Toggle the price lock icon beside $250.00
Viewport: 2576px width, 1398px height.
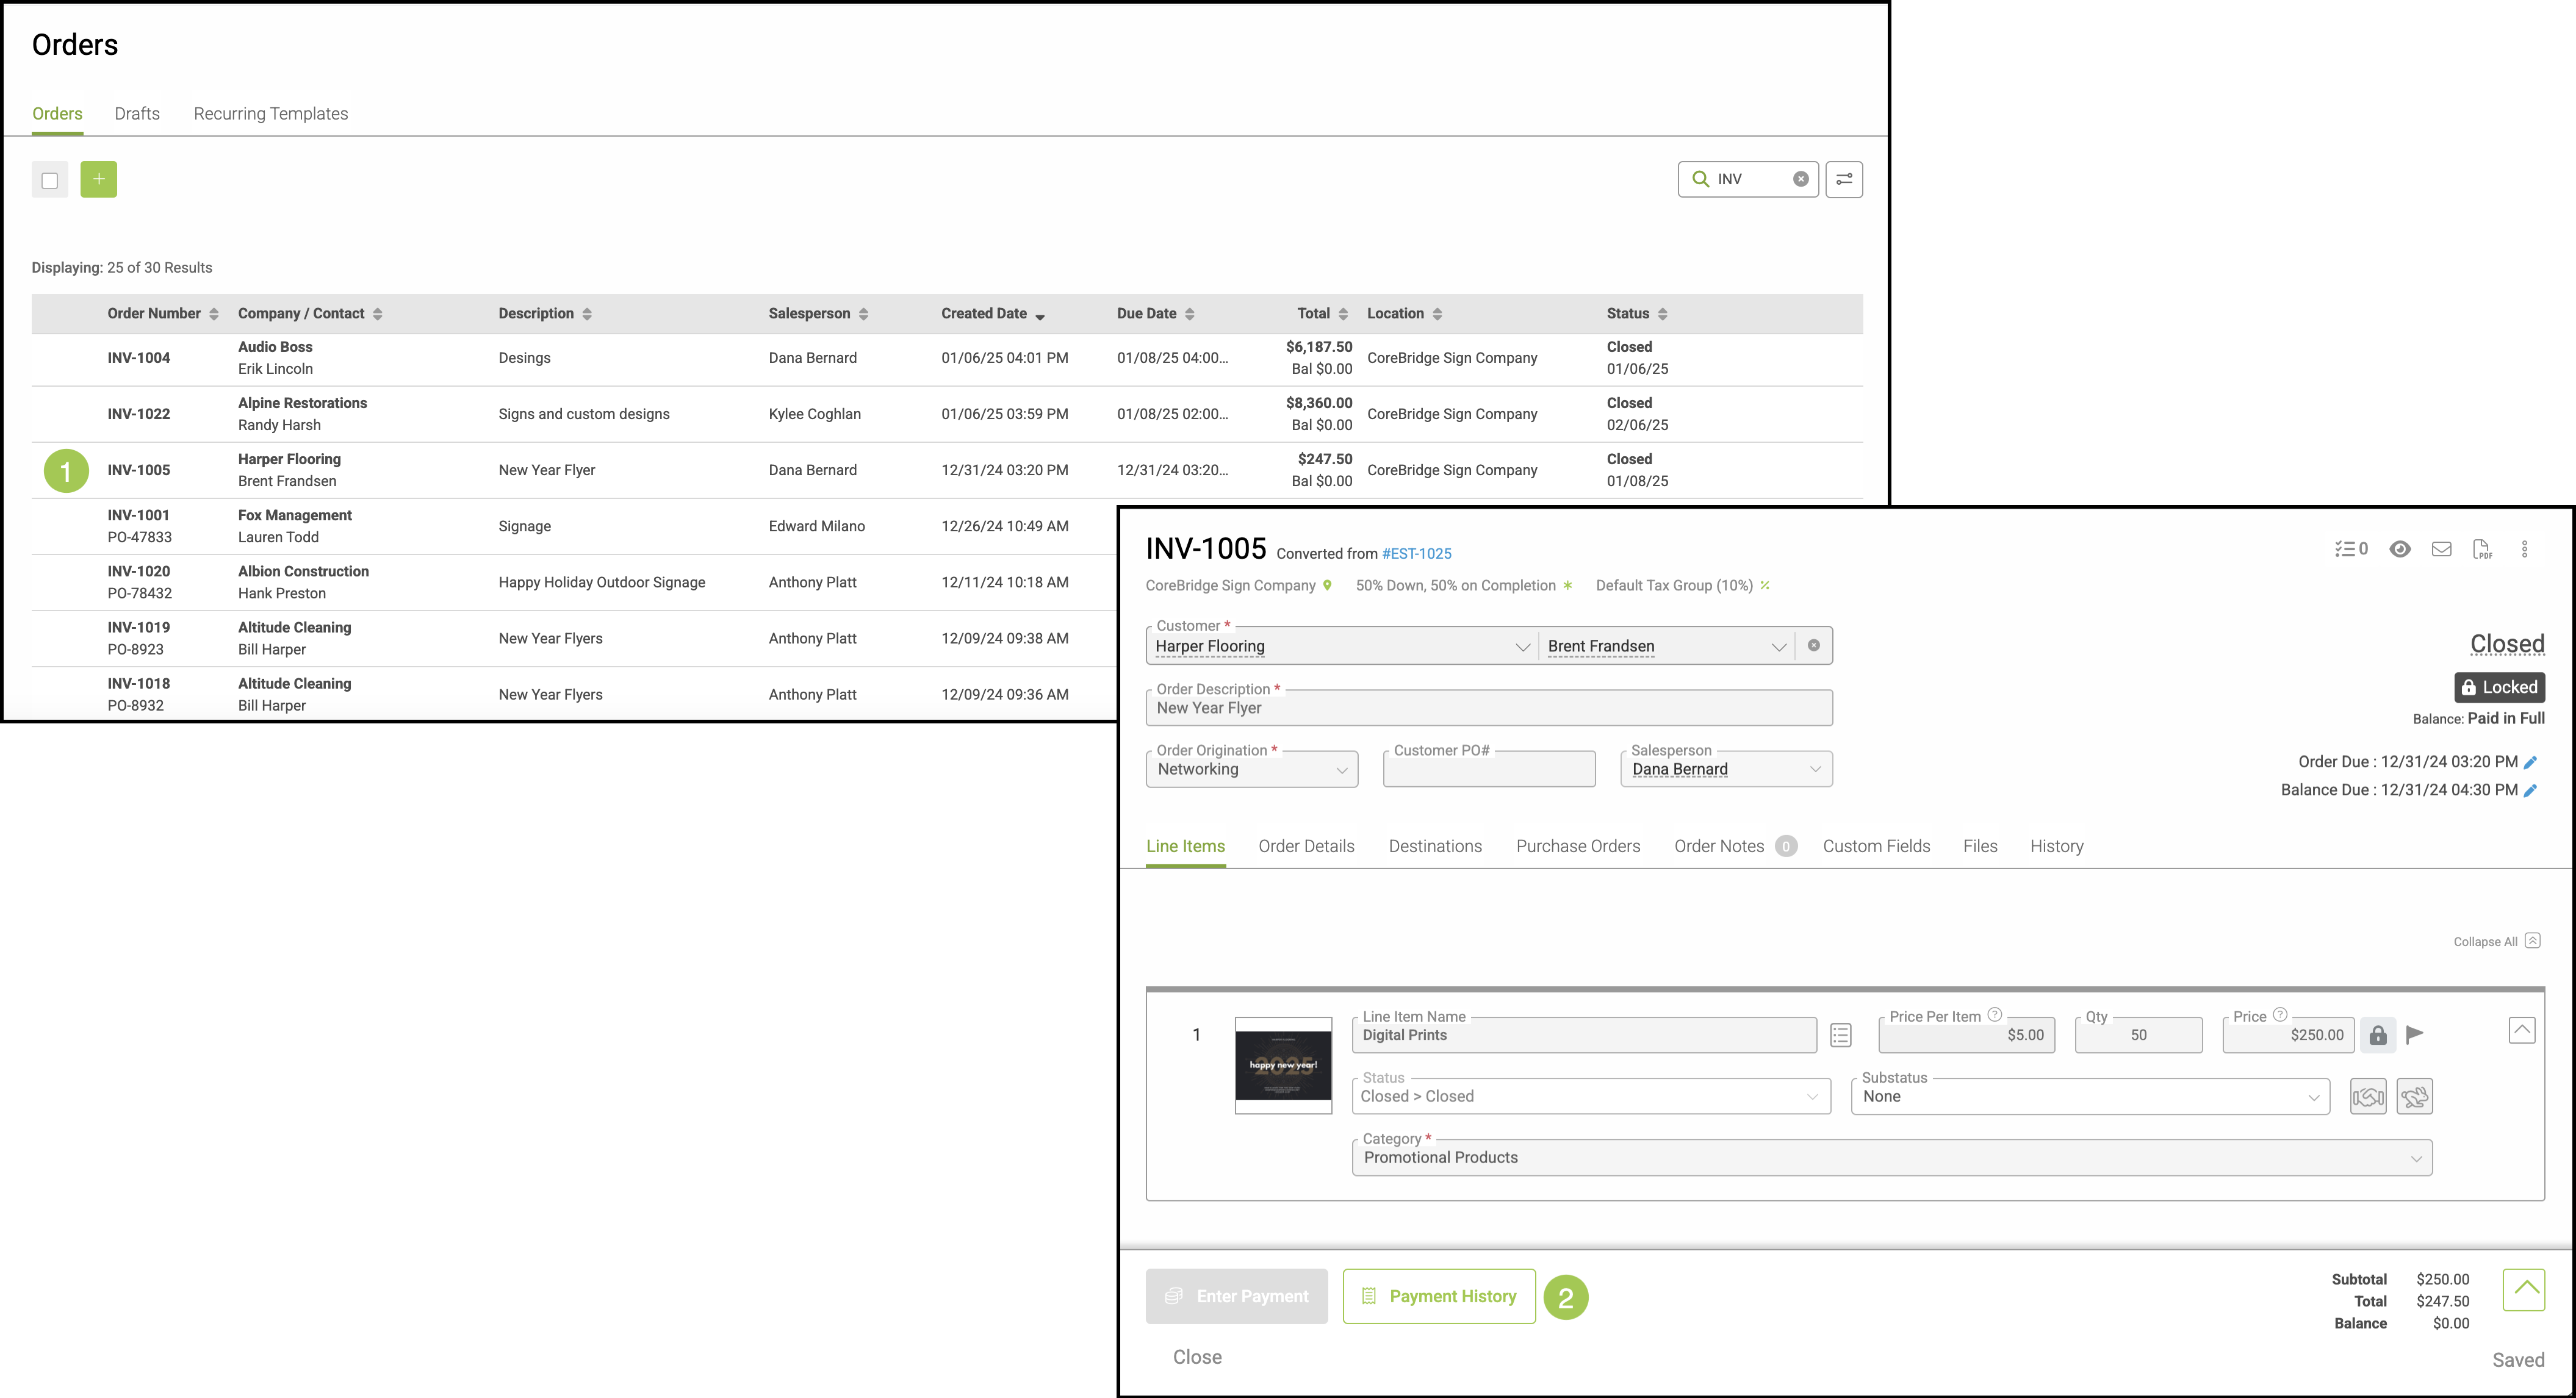coord(2378,1035)
